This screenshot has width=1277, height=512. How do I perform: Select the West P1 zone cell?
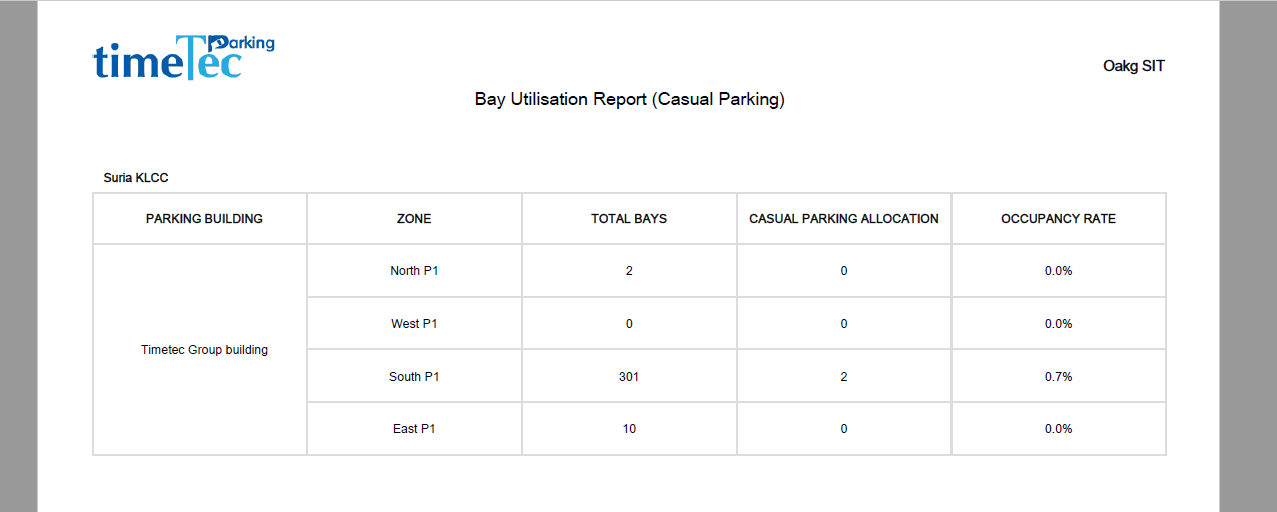tap(414, 324)
